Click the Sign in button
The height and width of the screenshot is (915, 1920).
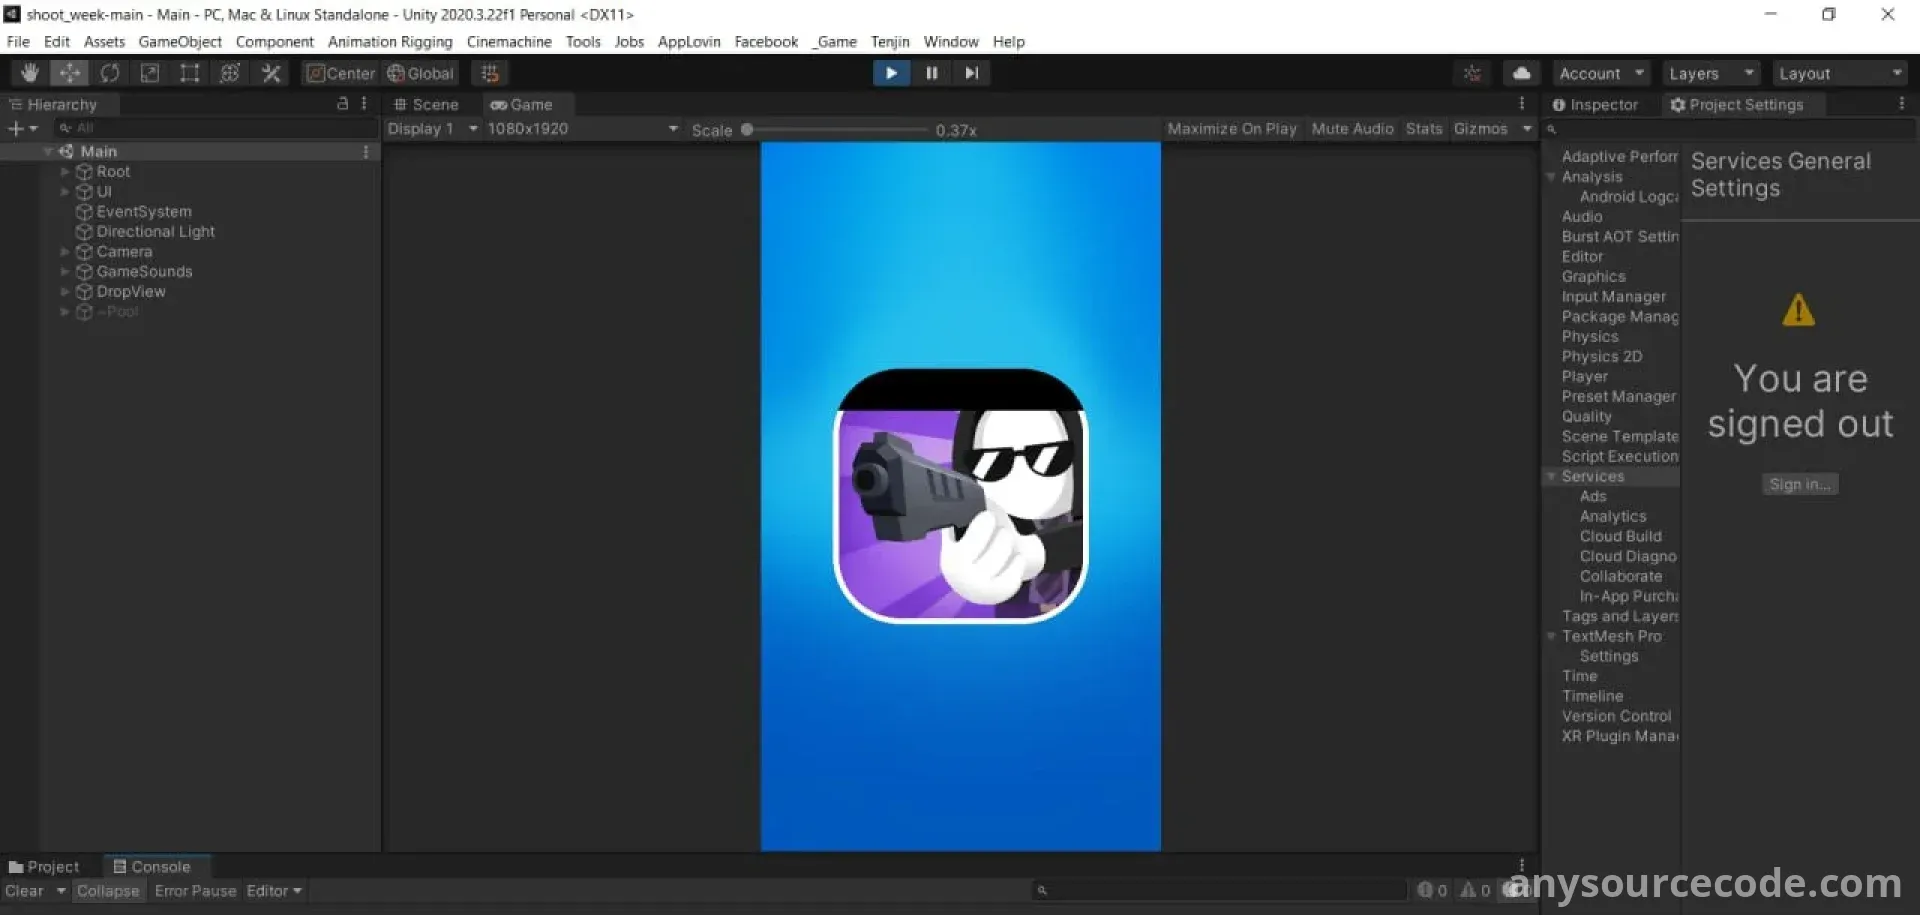[x=1799, y=485]
